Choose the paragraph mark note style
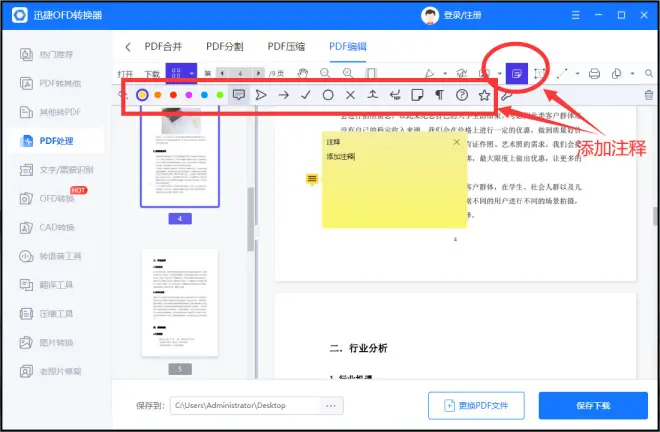660x432 pixels. coord(439,95)
